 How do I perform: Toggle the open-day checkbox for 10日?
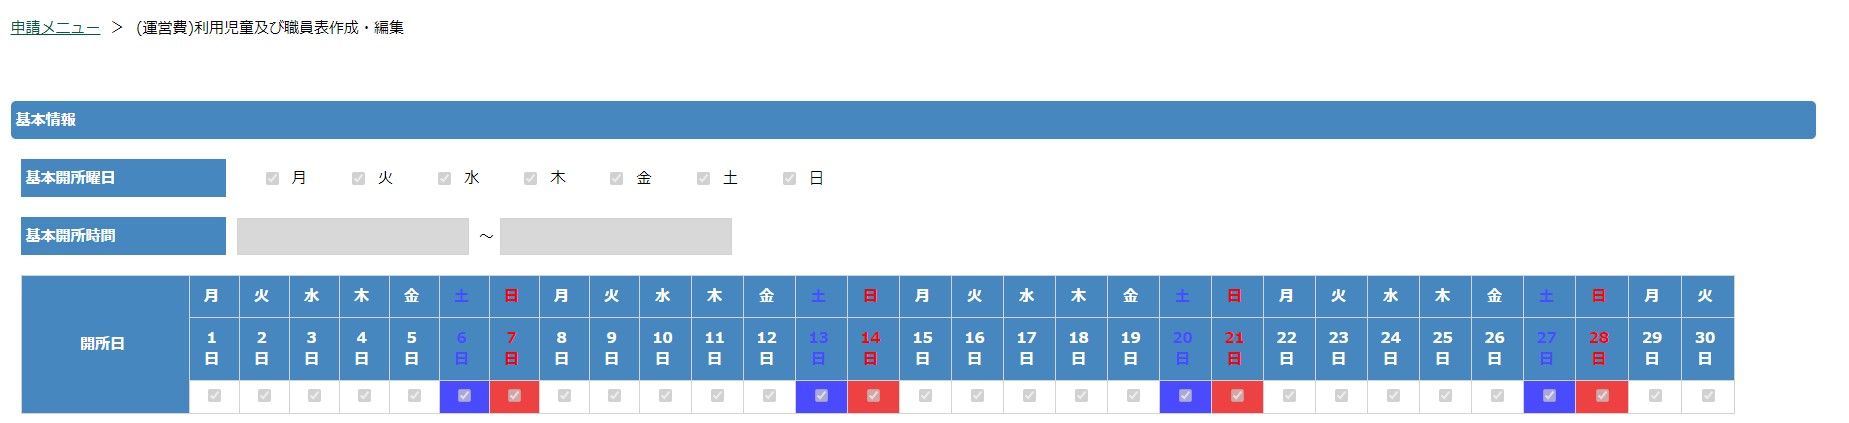[665, 395]
